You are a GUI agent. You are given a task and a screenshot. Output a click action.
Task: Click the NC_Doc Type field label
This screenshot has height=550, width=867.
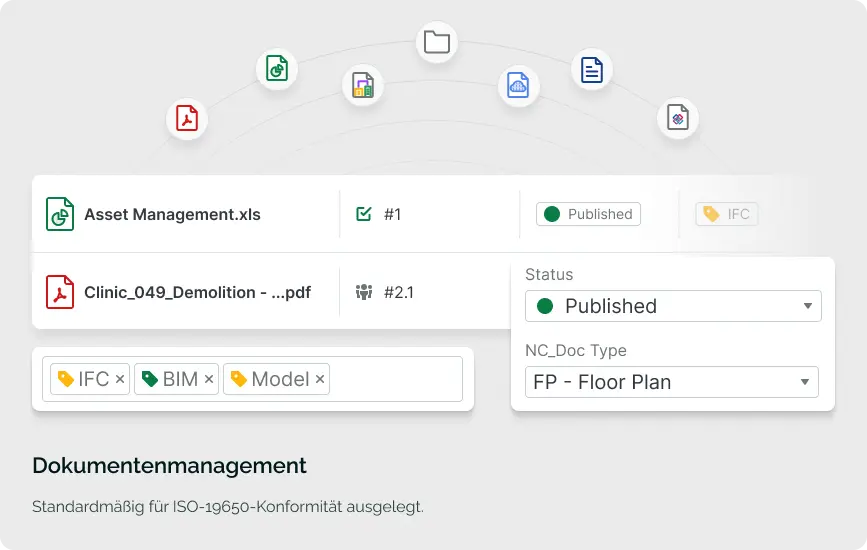pyautogui.click(x=576, y=351)
